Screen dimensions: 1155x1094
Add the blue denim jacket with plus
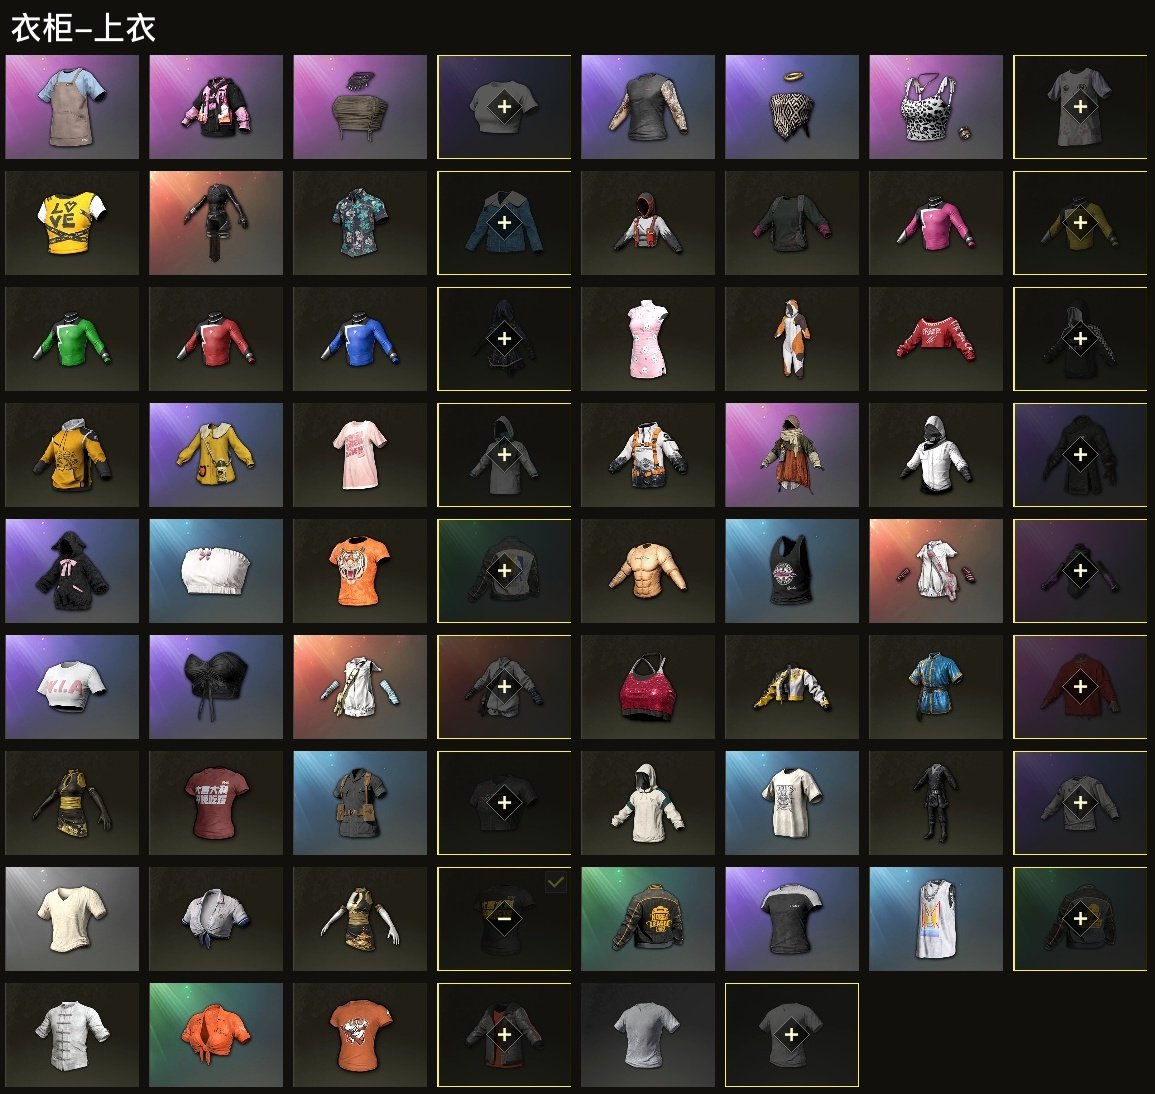(504, 222)
